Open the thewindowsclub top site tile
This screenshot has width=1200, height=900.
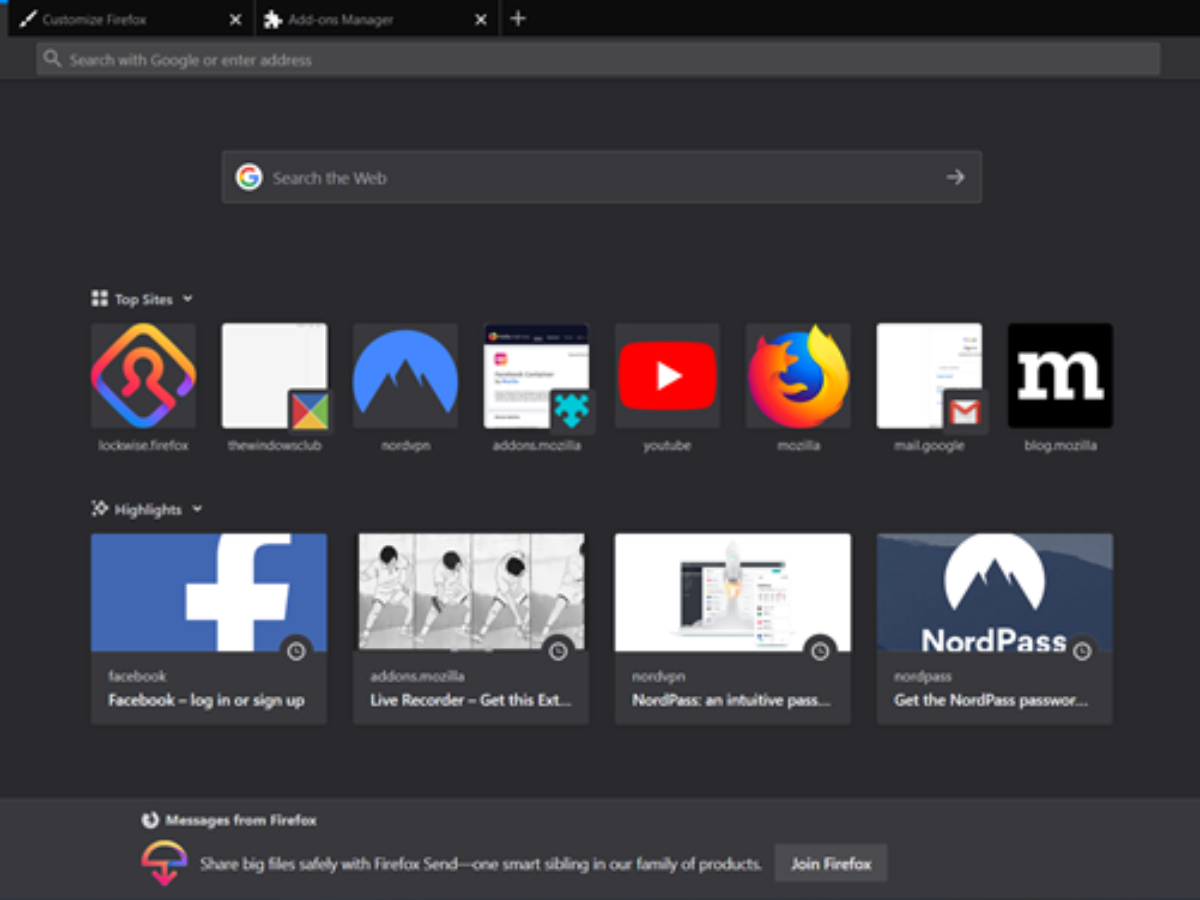[274, 376]
